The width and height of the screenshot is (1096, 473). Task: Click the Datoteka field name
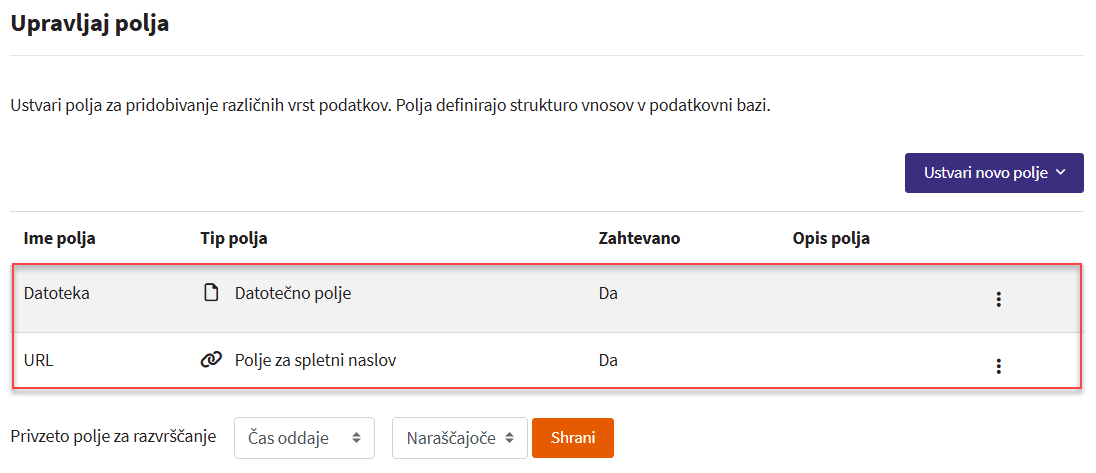click(57, 294)
